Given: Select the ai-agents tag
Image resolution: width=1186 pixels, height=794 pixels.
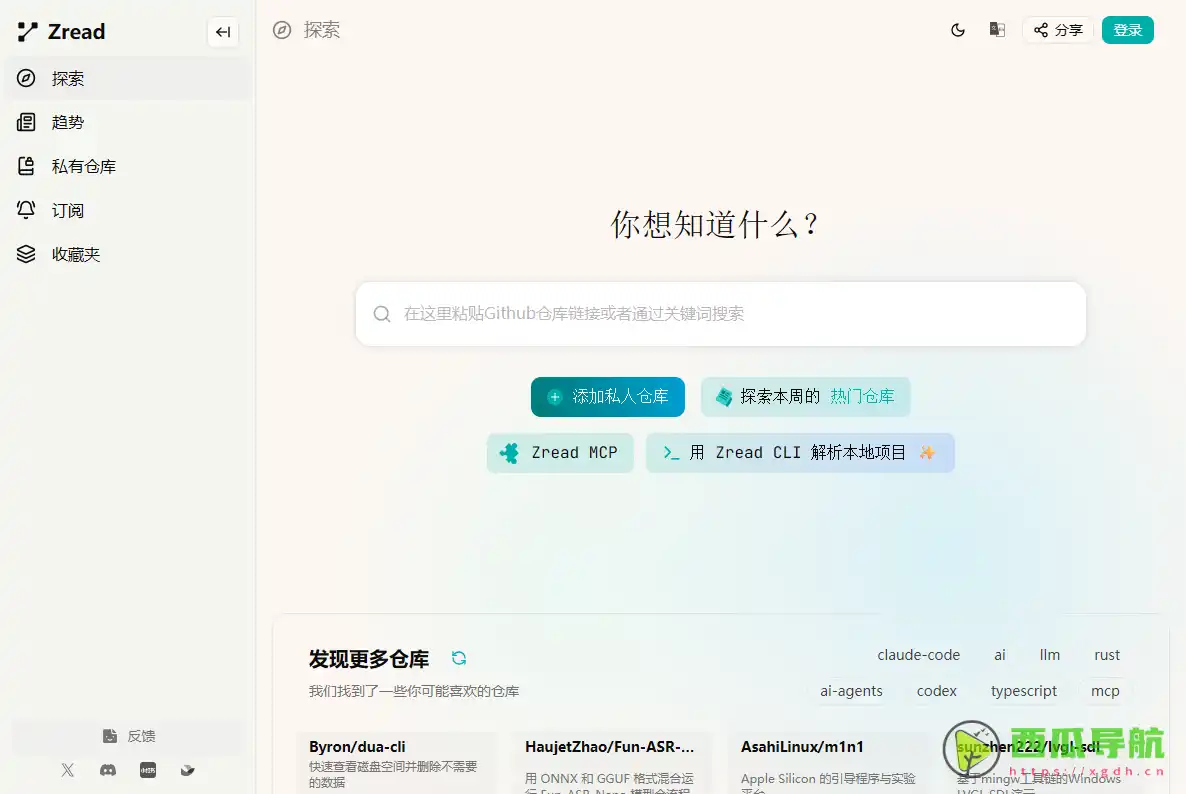Looking at the screenshot, I should [x=851, y=691].
